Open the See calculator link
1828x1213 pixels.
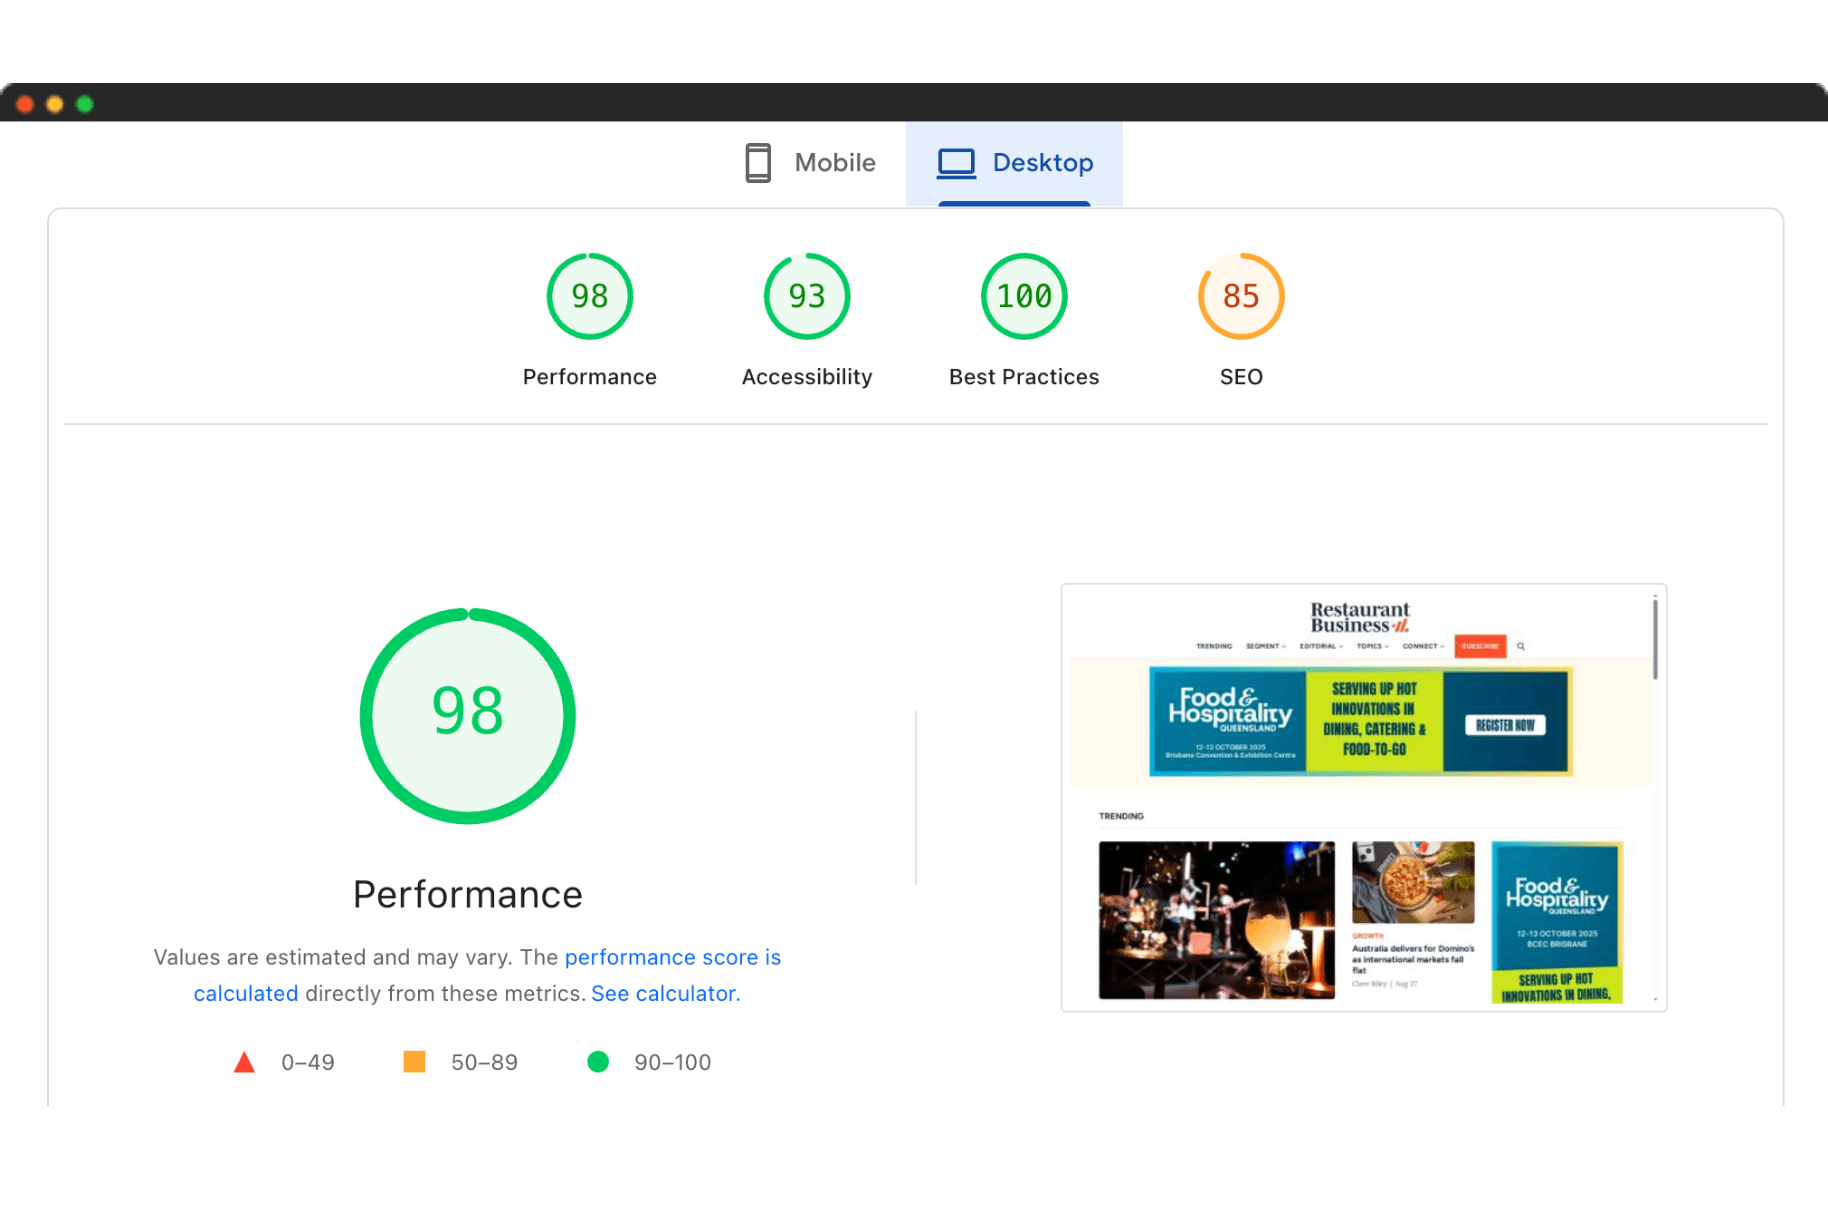coord(665,993)
